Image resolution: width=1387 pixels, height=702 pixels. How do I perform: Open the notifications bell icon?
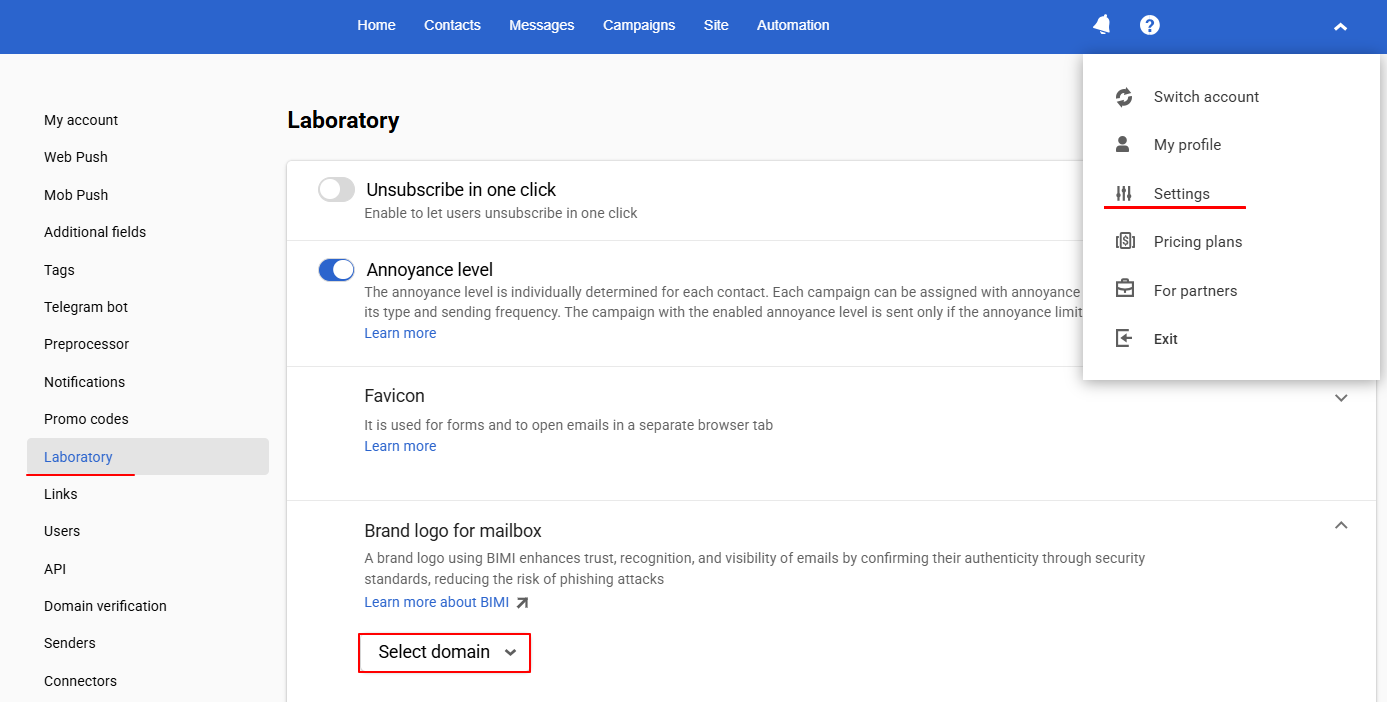(x=1102, y=25)
